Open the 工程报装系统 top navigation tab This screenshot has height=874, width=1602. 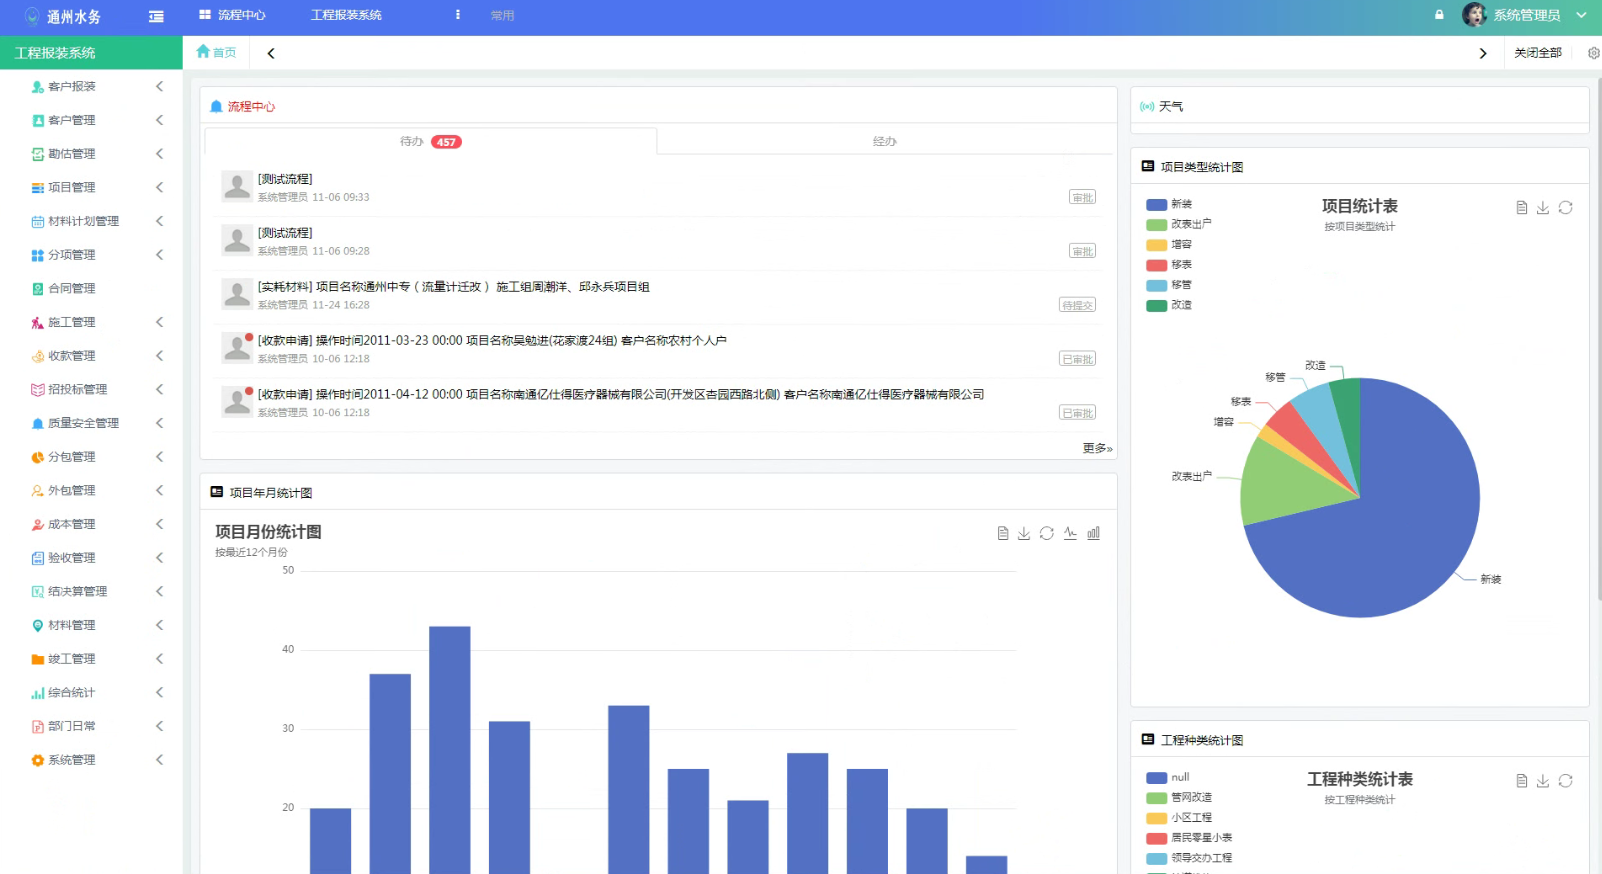coord(346,15)
